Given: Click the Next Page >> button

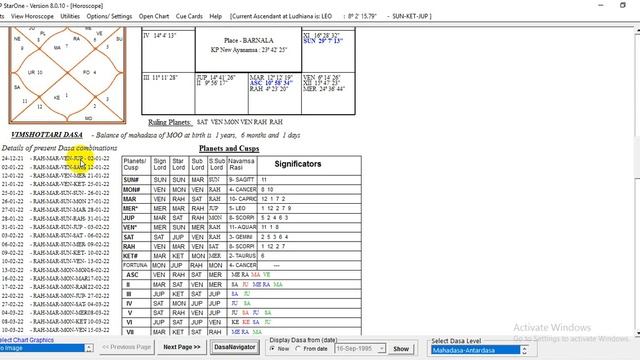Looking at the screenshot, I should coord(182,347).
